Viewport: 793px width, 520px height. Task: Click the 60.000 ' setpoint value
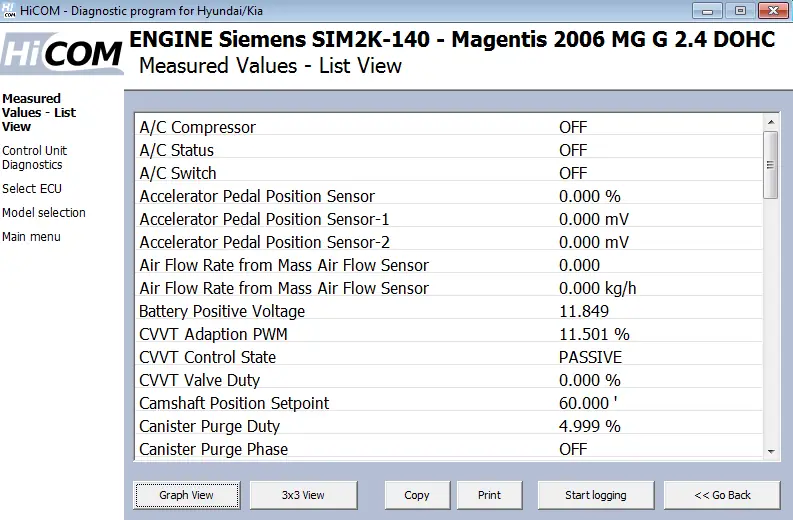coord(588,403)
